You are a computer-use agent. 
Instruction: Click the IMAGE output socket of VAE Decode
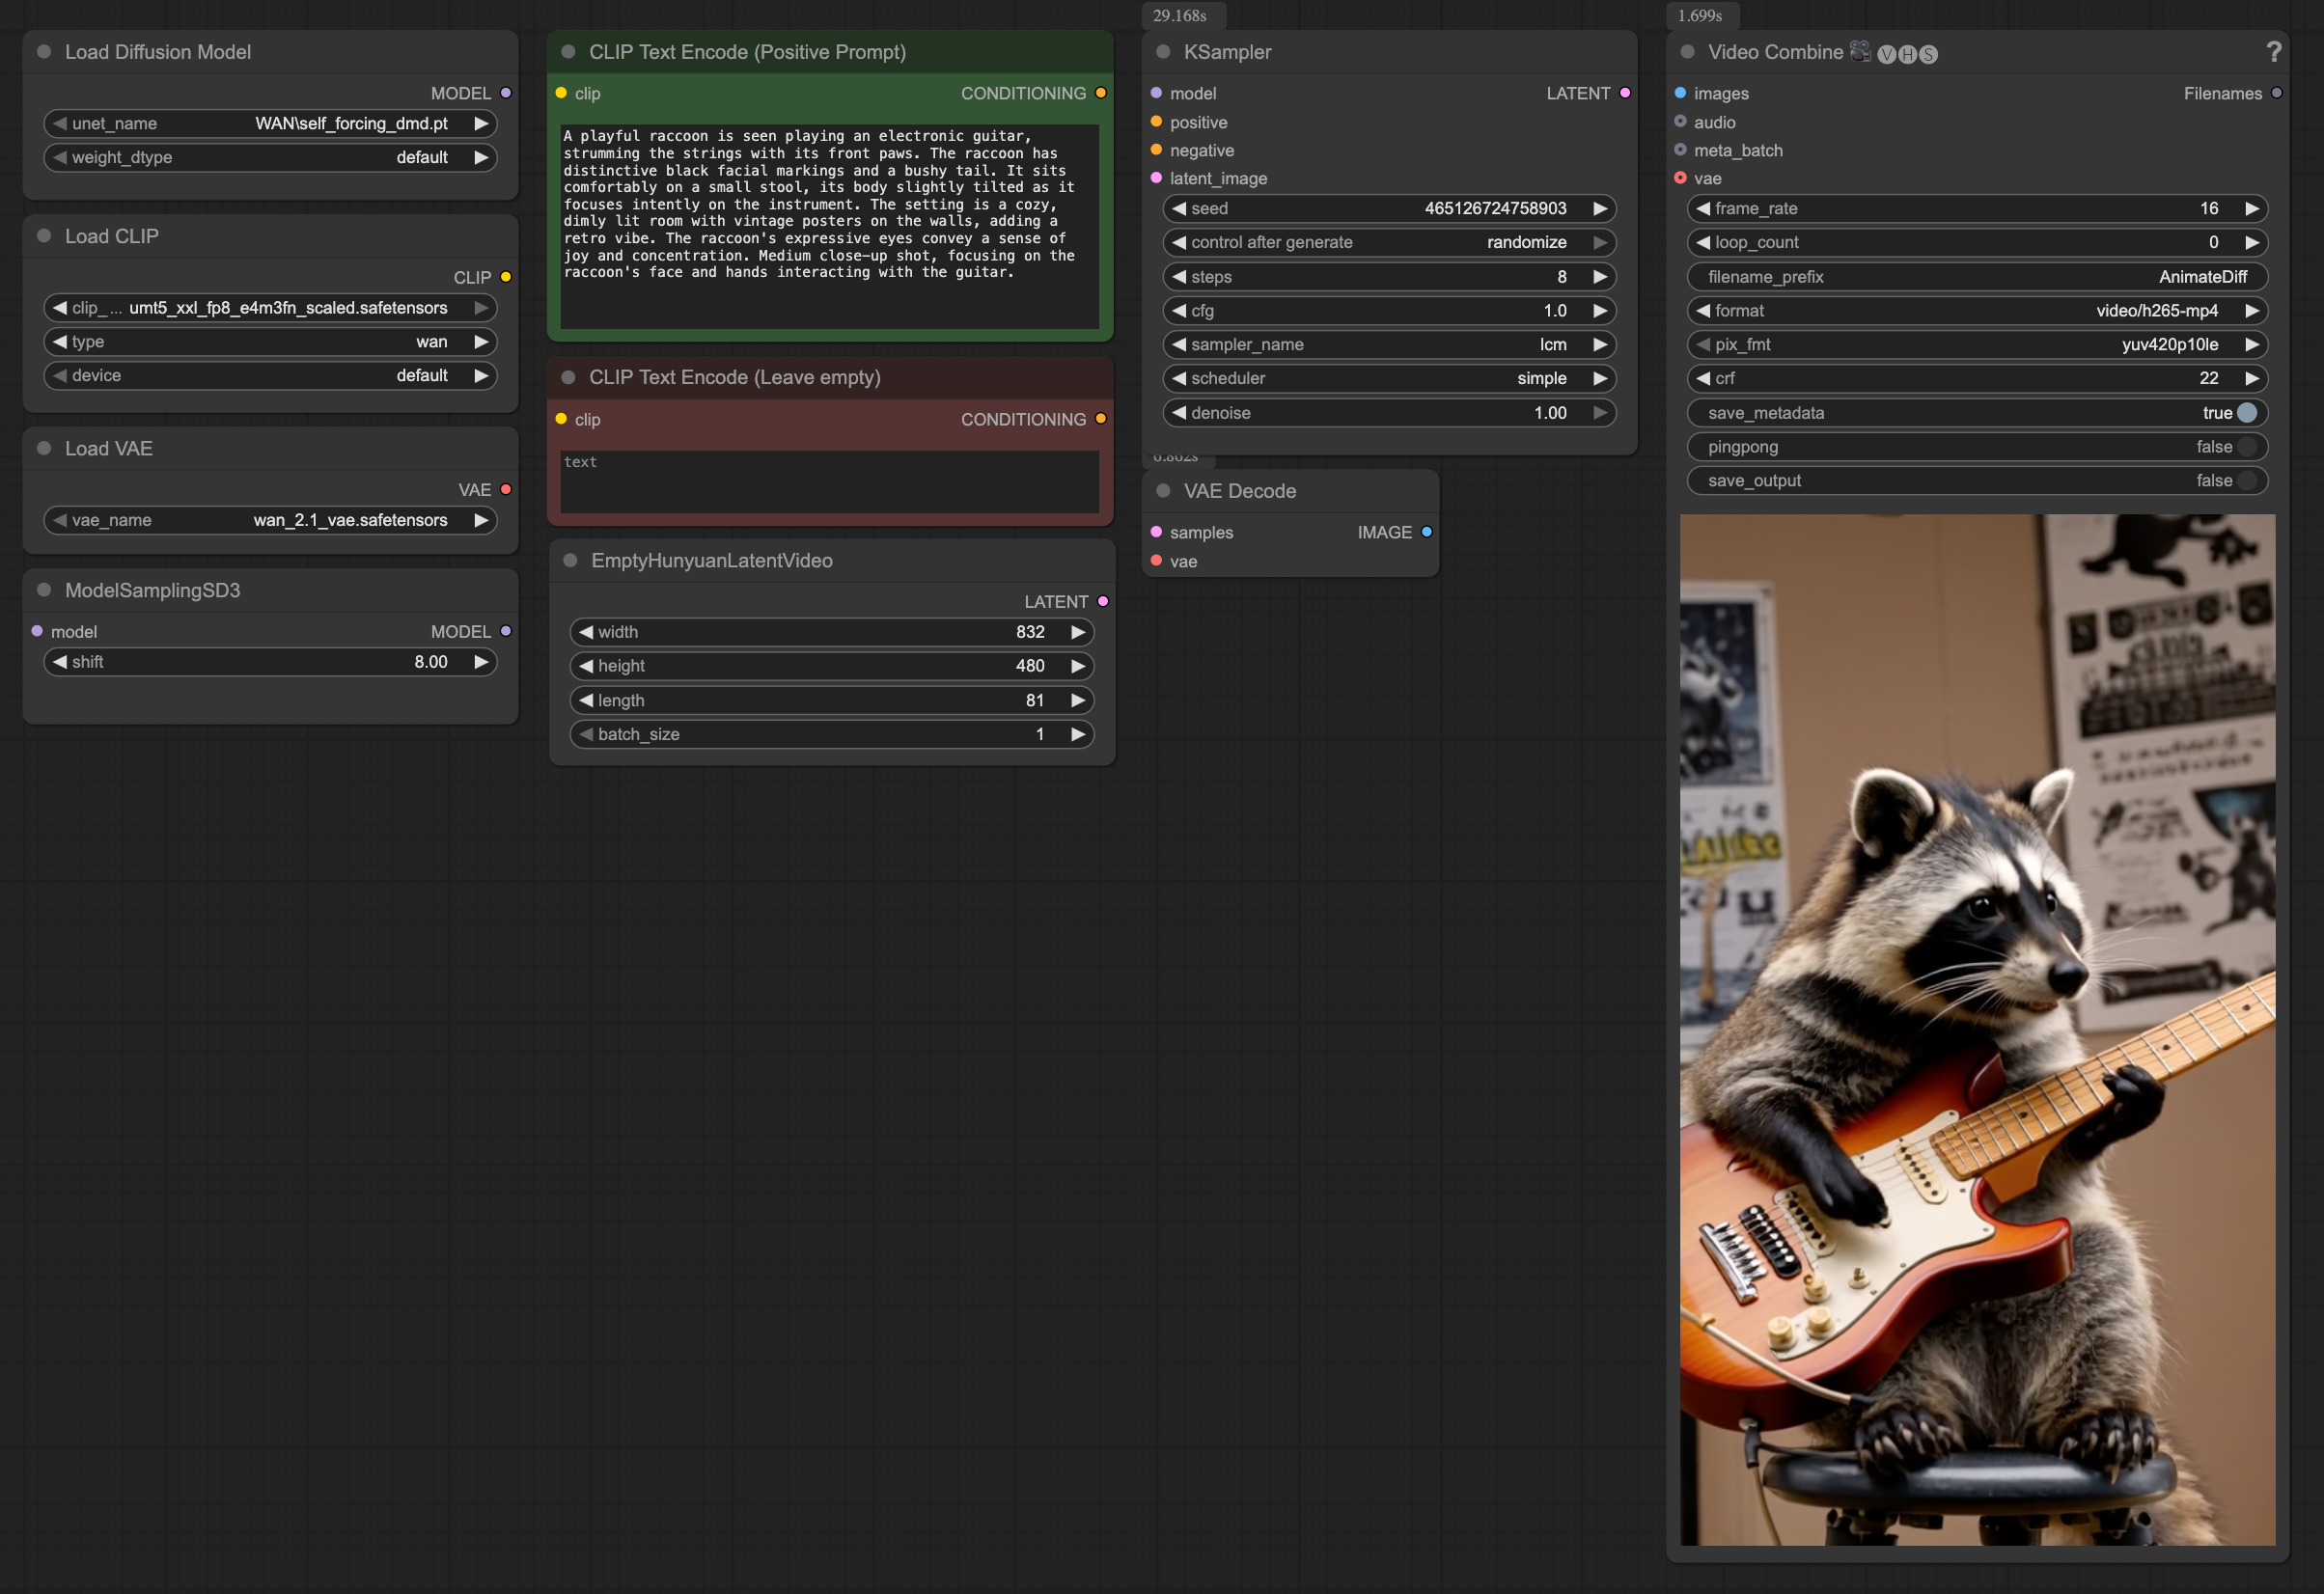[x=1427, y=532]
